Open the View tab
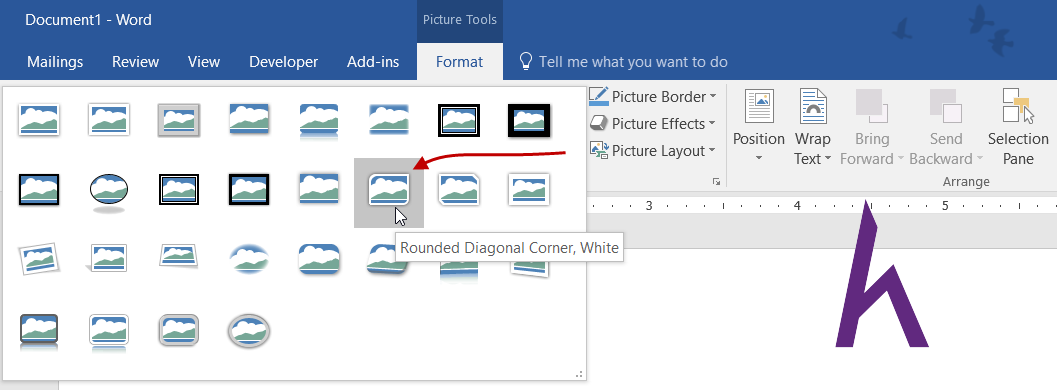Screen dimensions: 1057x390 pyautogui.click(x=204, y=62)
